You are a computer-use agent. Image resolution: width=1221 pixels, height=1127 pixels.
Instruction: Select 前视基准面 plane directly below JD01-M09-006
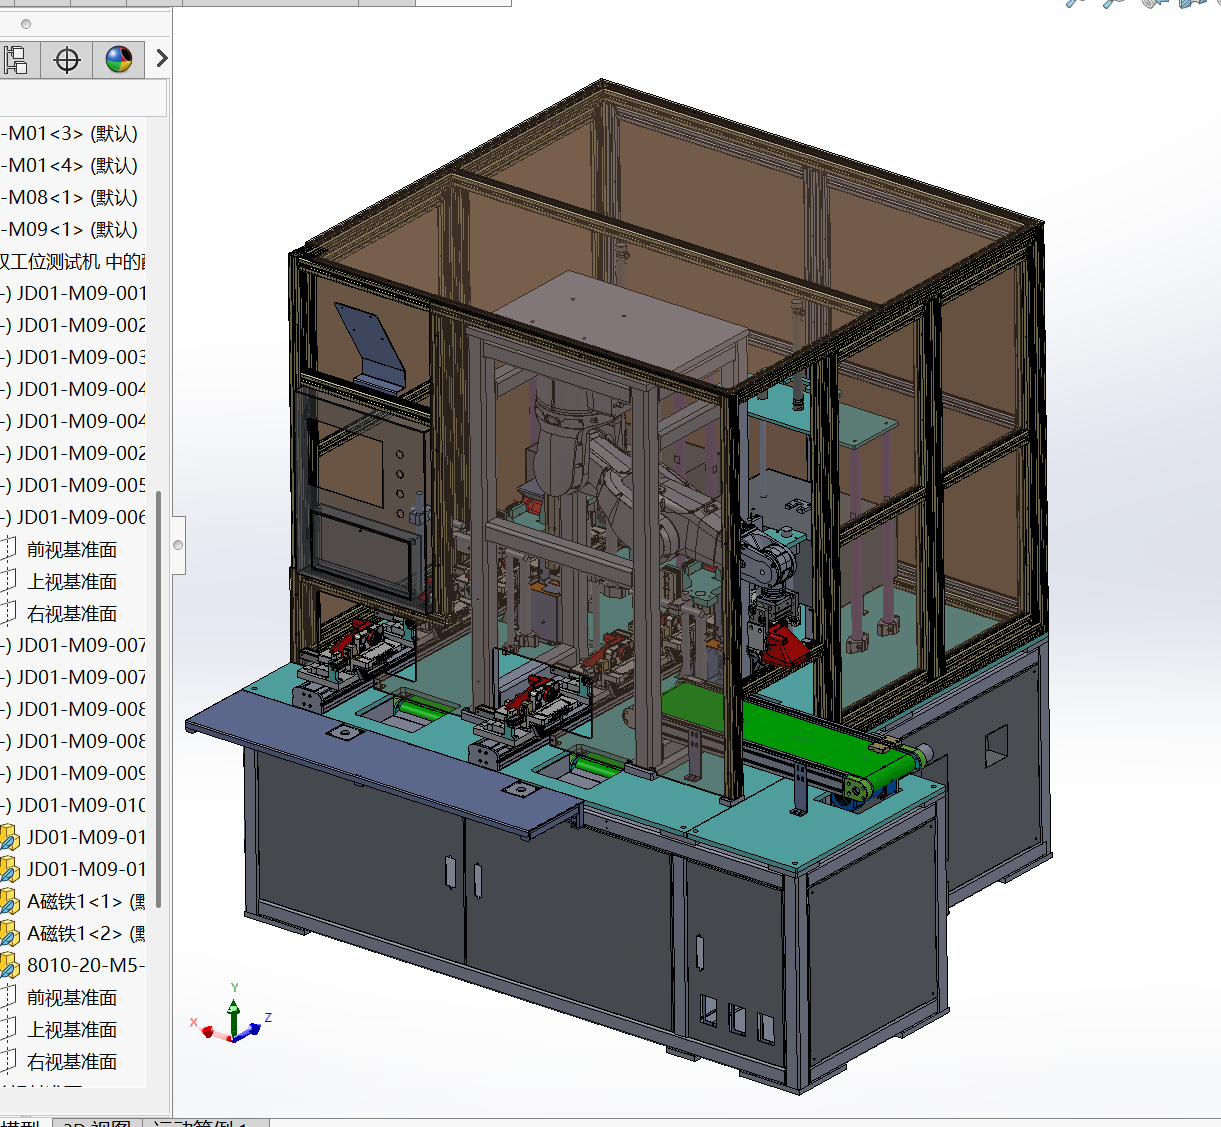pos(72,550)
